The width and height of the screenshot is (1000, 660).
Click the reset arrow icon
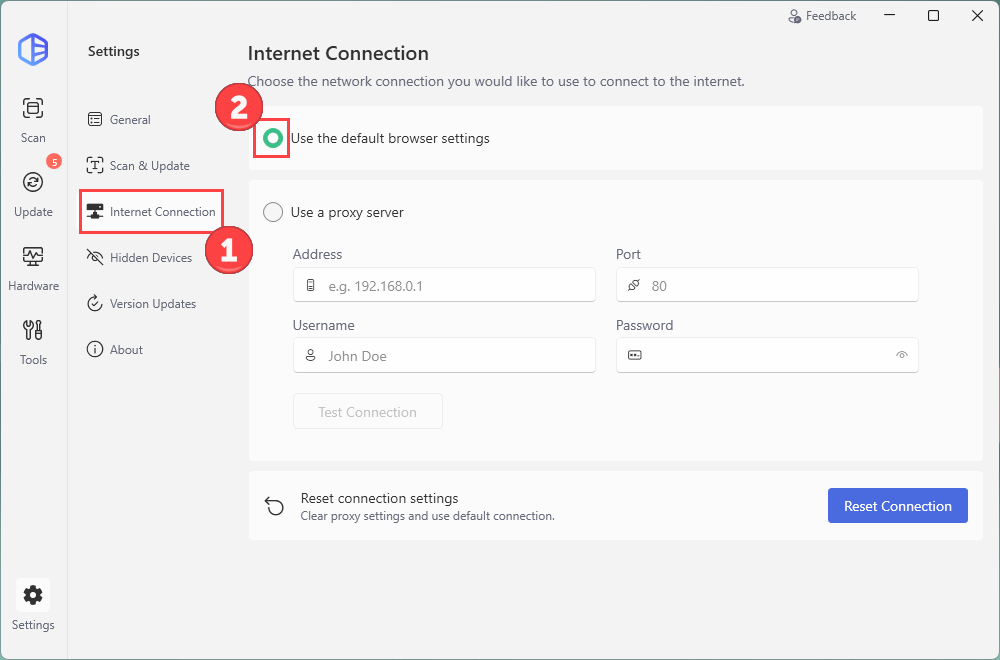click(x=274, y=506)
